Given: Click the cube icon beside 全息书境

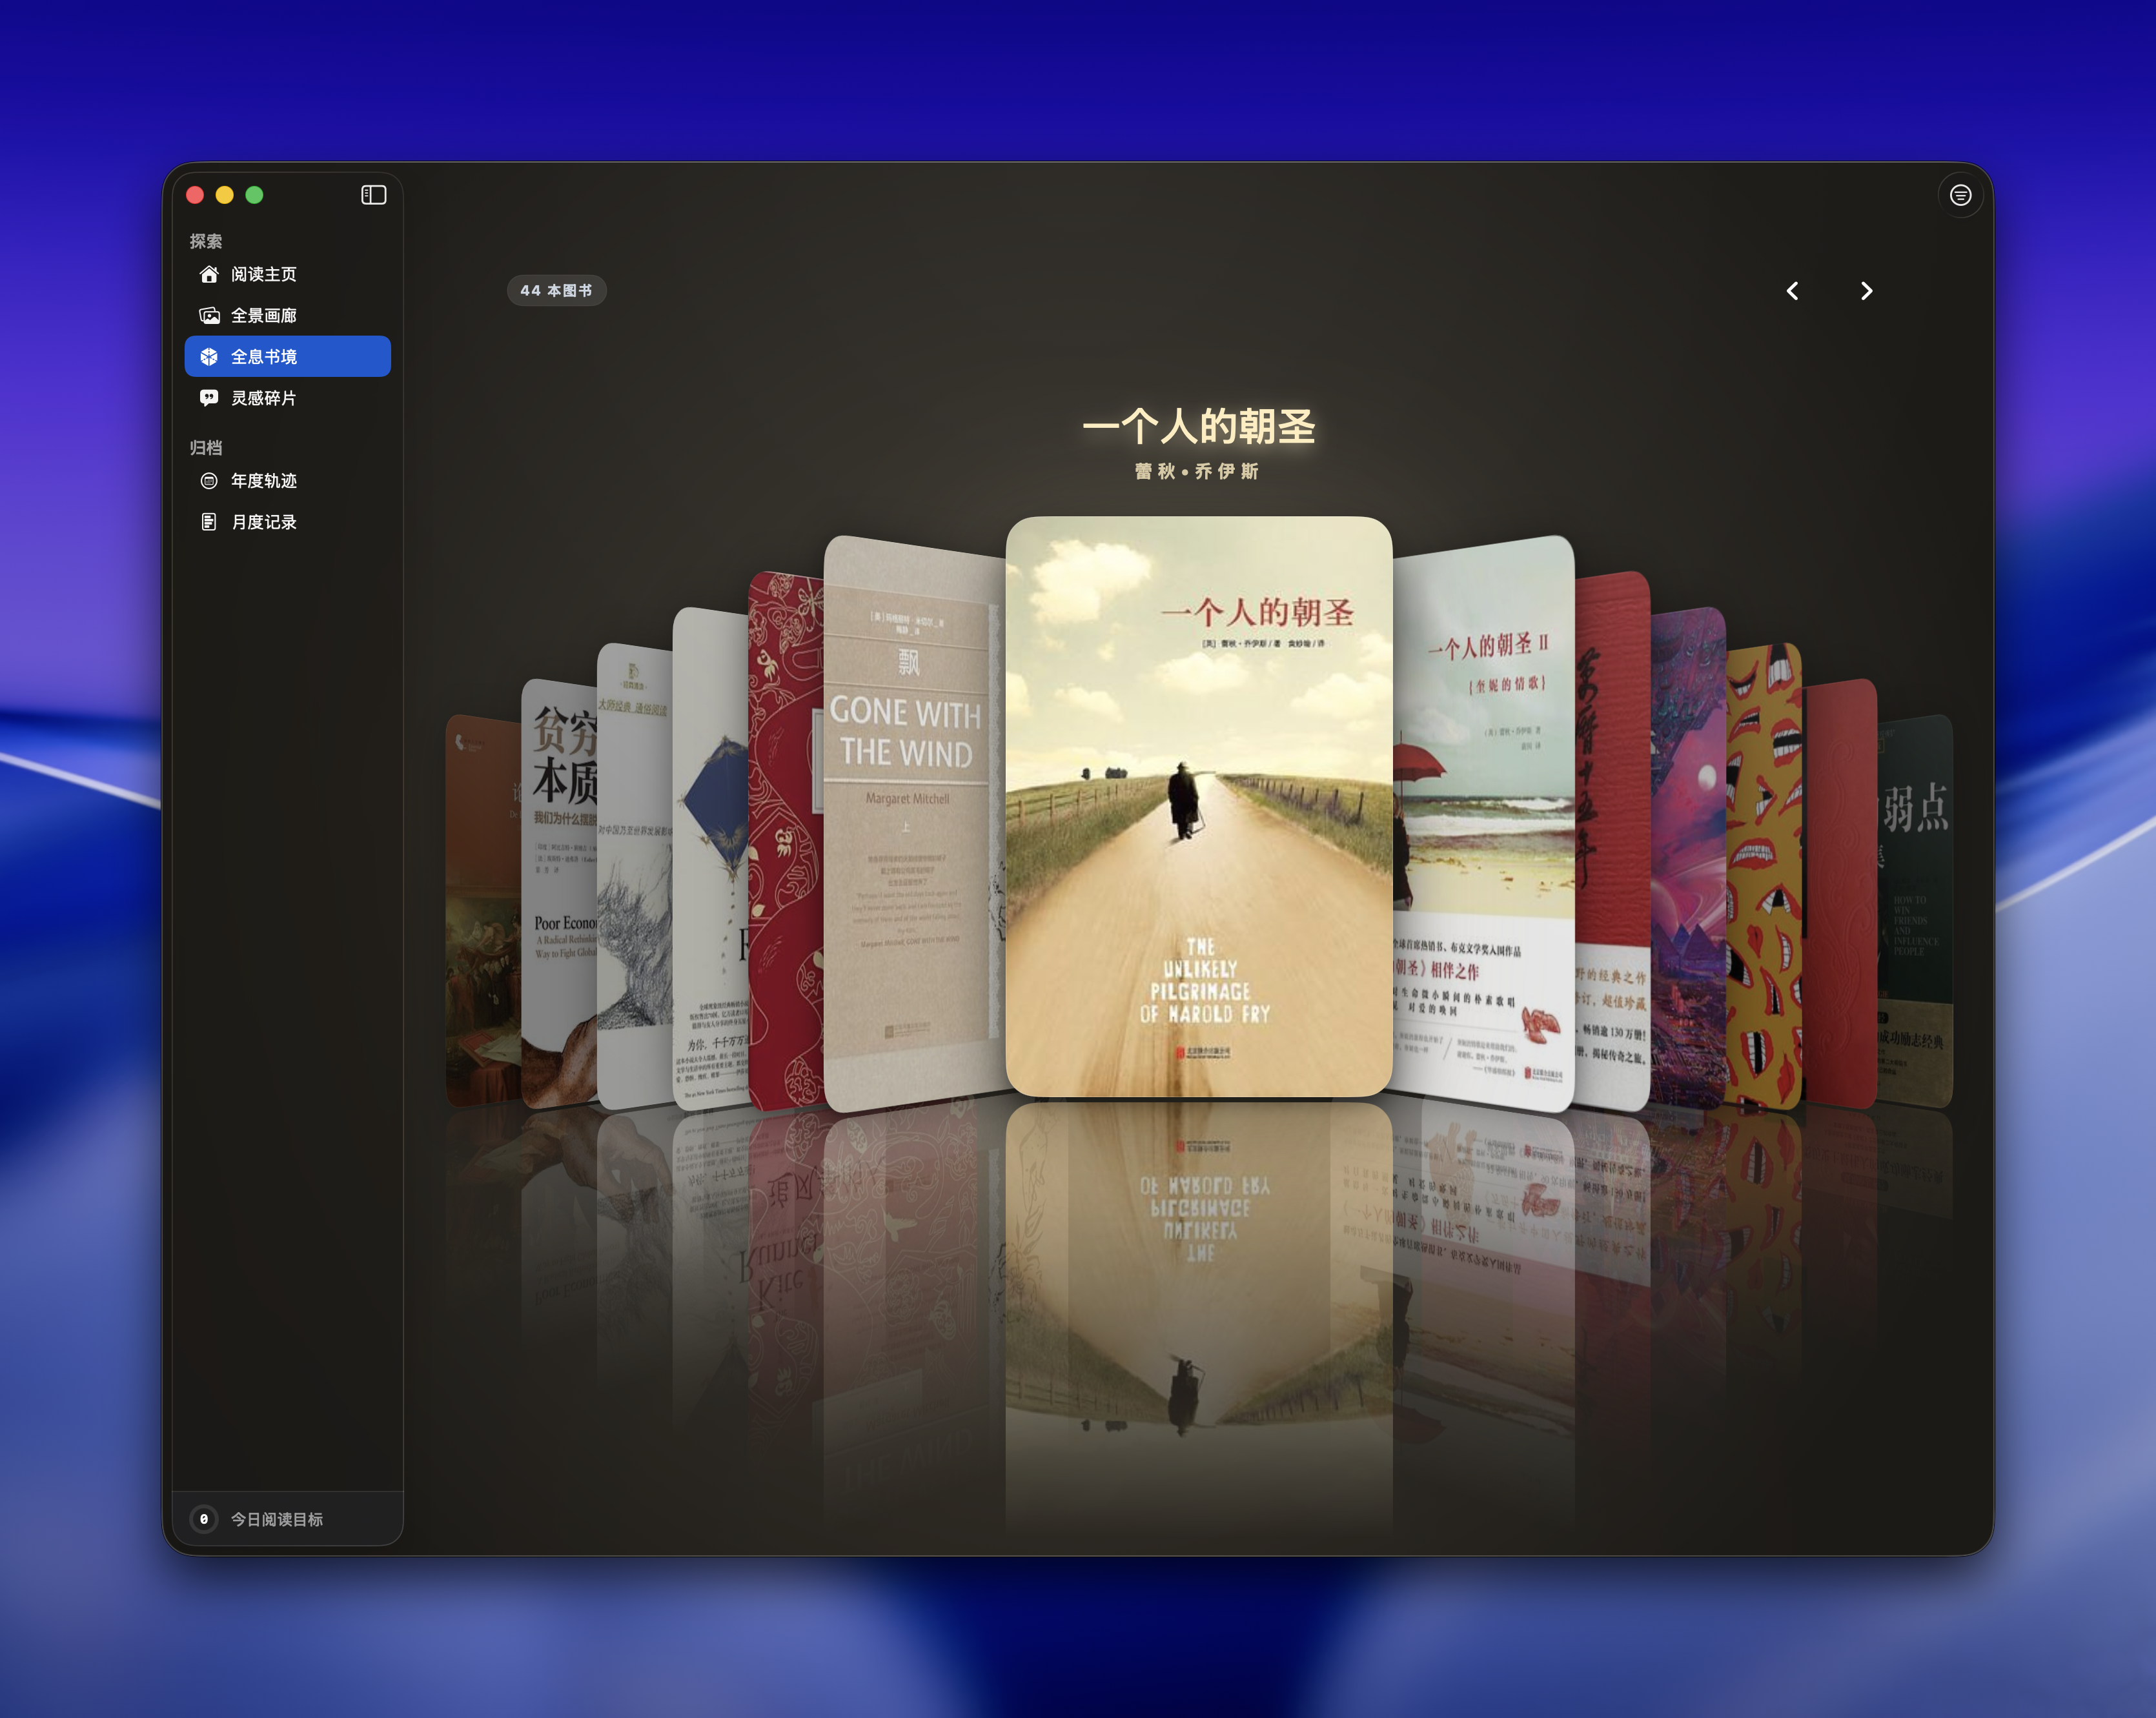Looking at the screenshot, I should click(x=209, y=357).
